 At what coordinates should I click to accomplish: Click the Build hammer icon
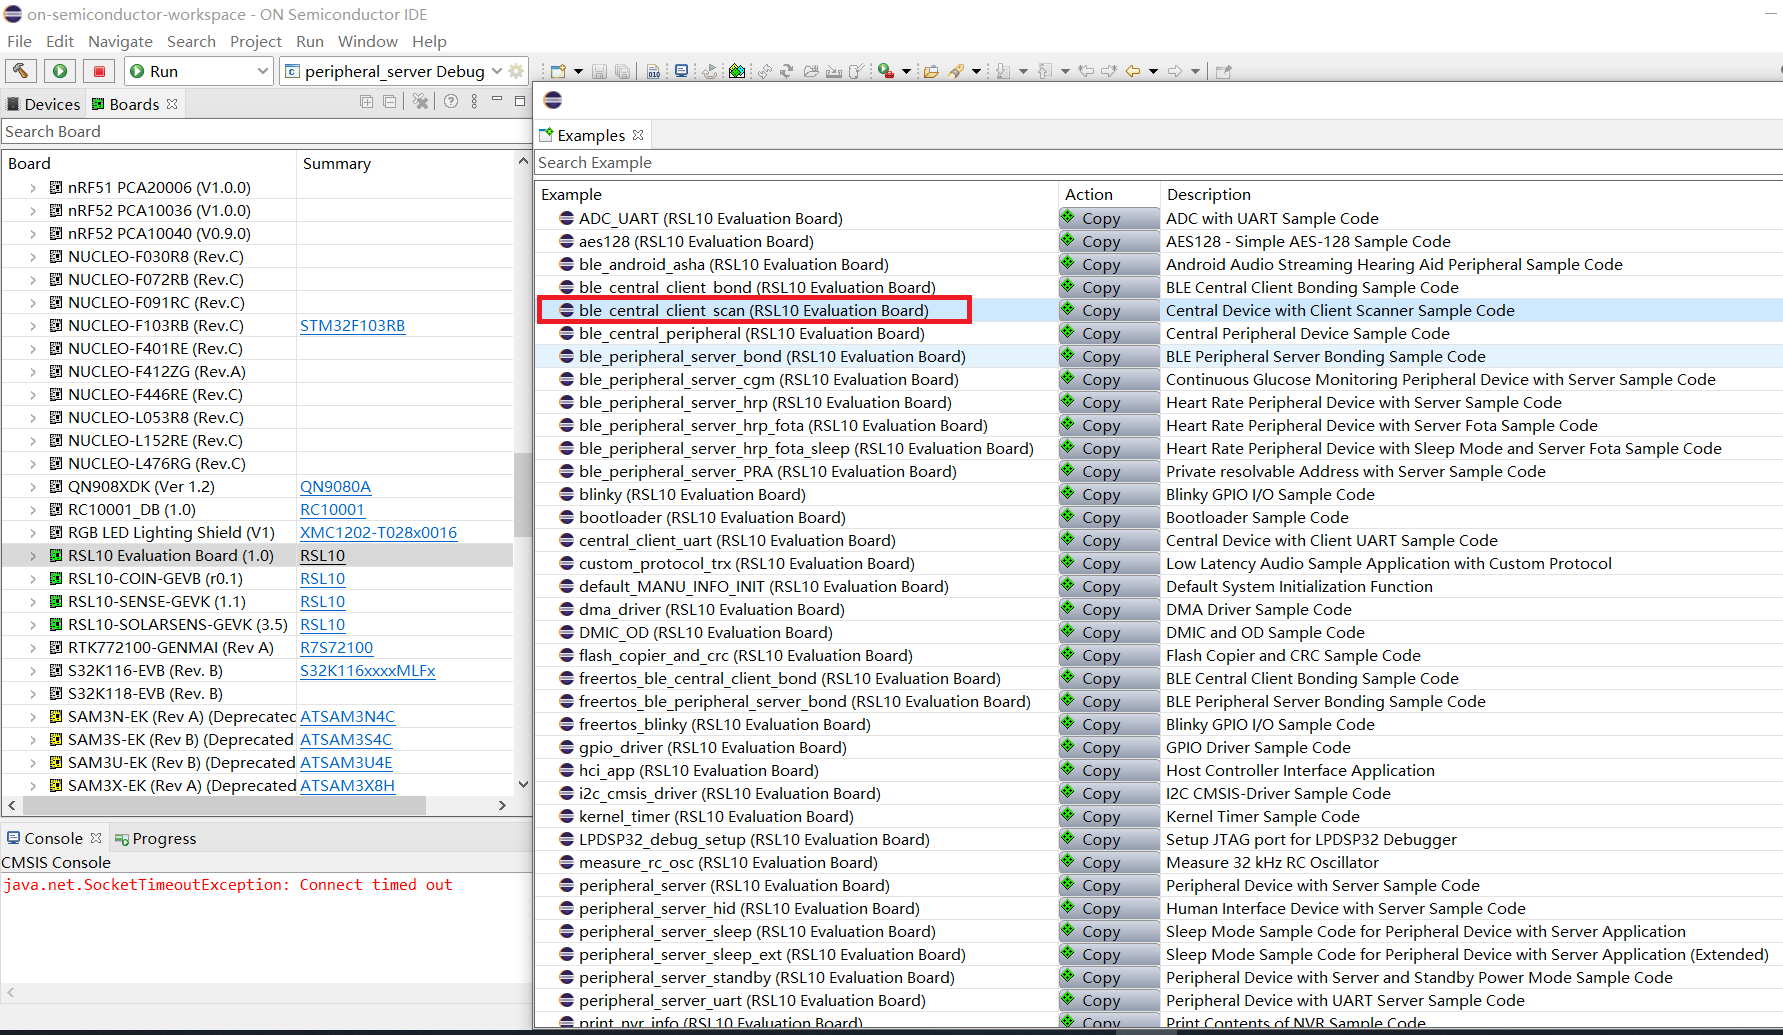click(x=20, y=71)
